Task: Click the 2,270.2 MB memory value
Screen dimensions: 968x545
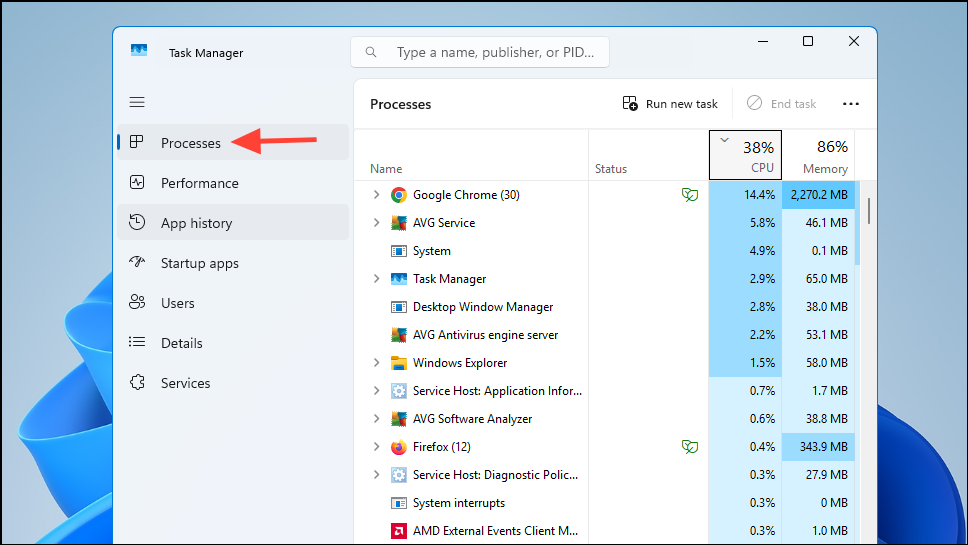Action: pos(819,195)
